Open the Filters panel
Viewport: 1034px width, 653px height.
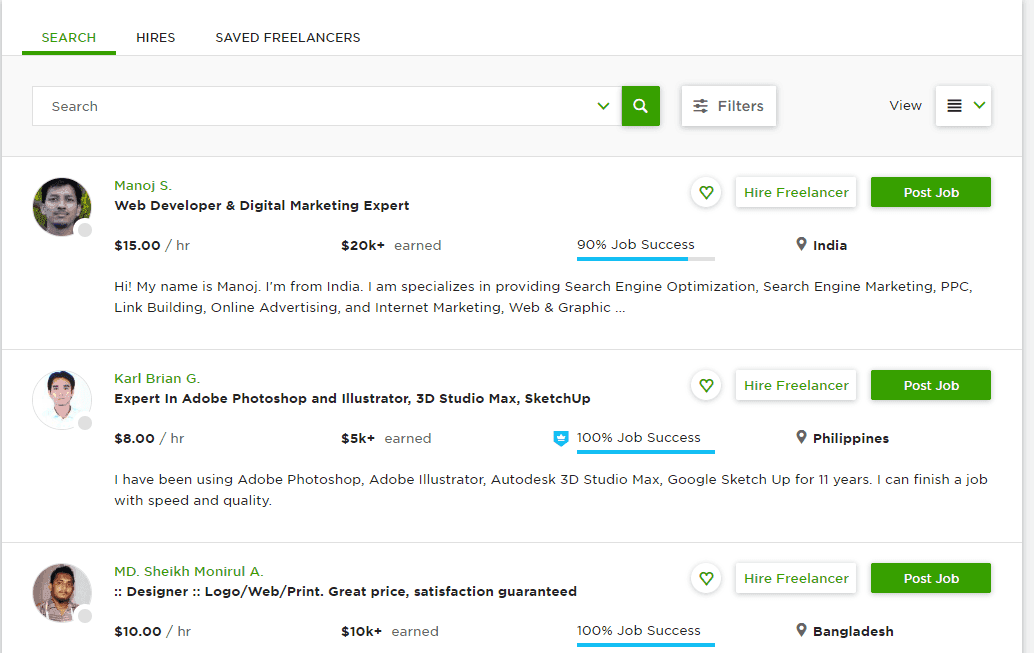[x=729, y=106]
